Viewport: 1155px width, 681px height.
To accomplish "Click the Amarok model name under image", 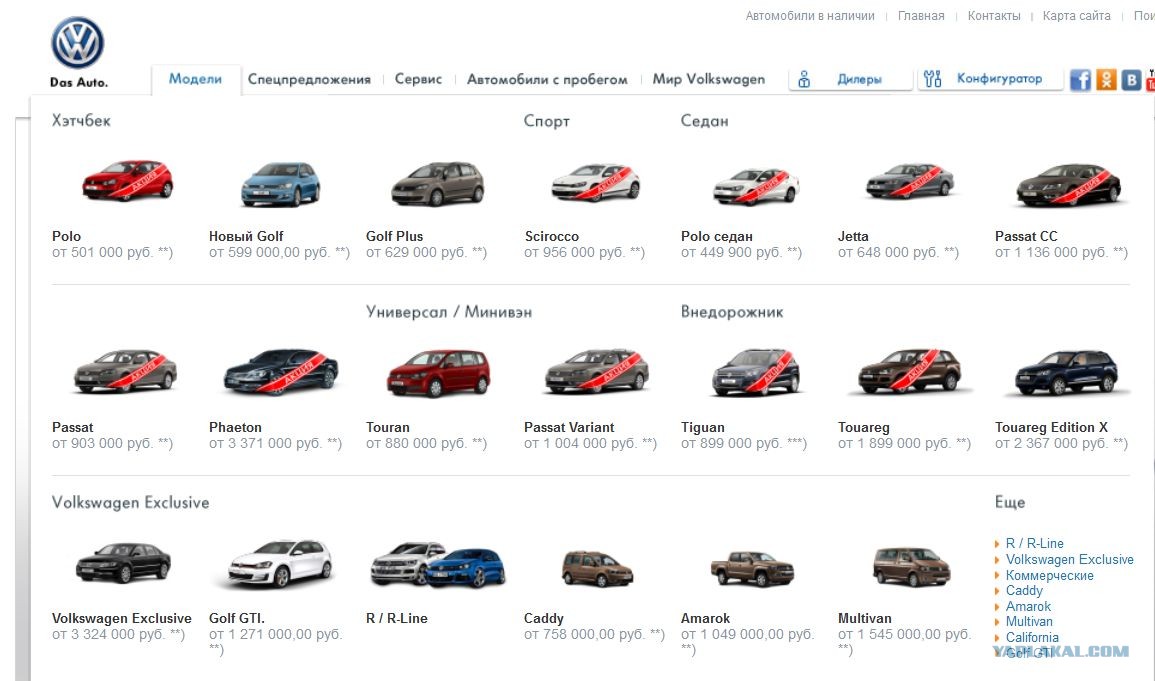I will tap(706, 618).
